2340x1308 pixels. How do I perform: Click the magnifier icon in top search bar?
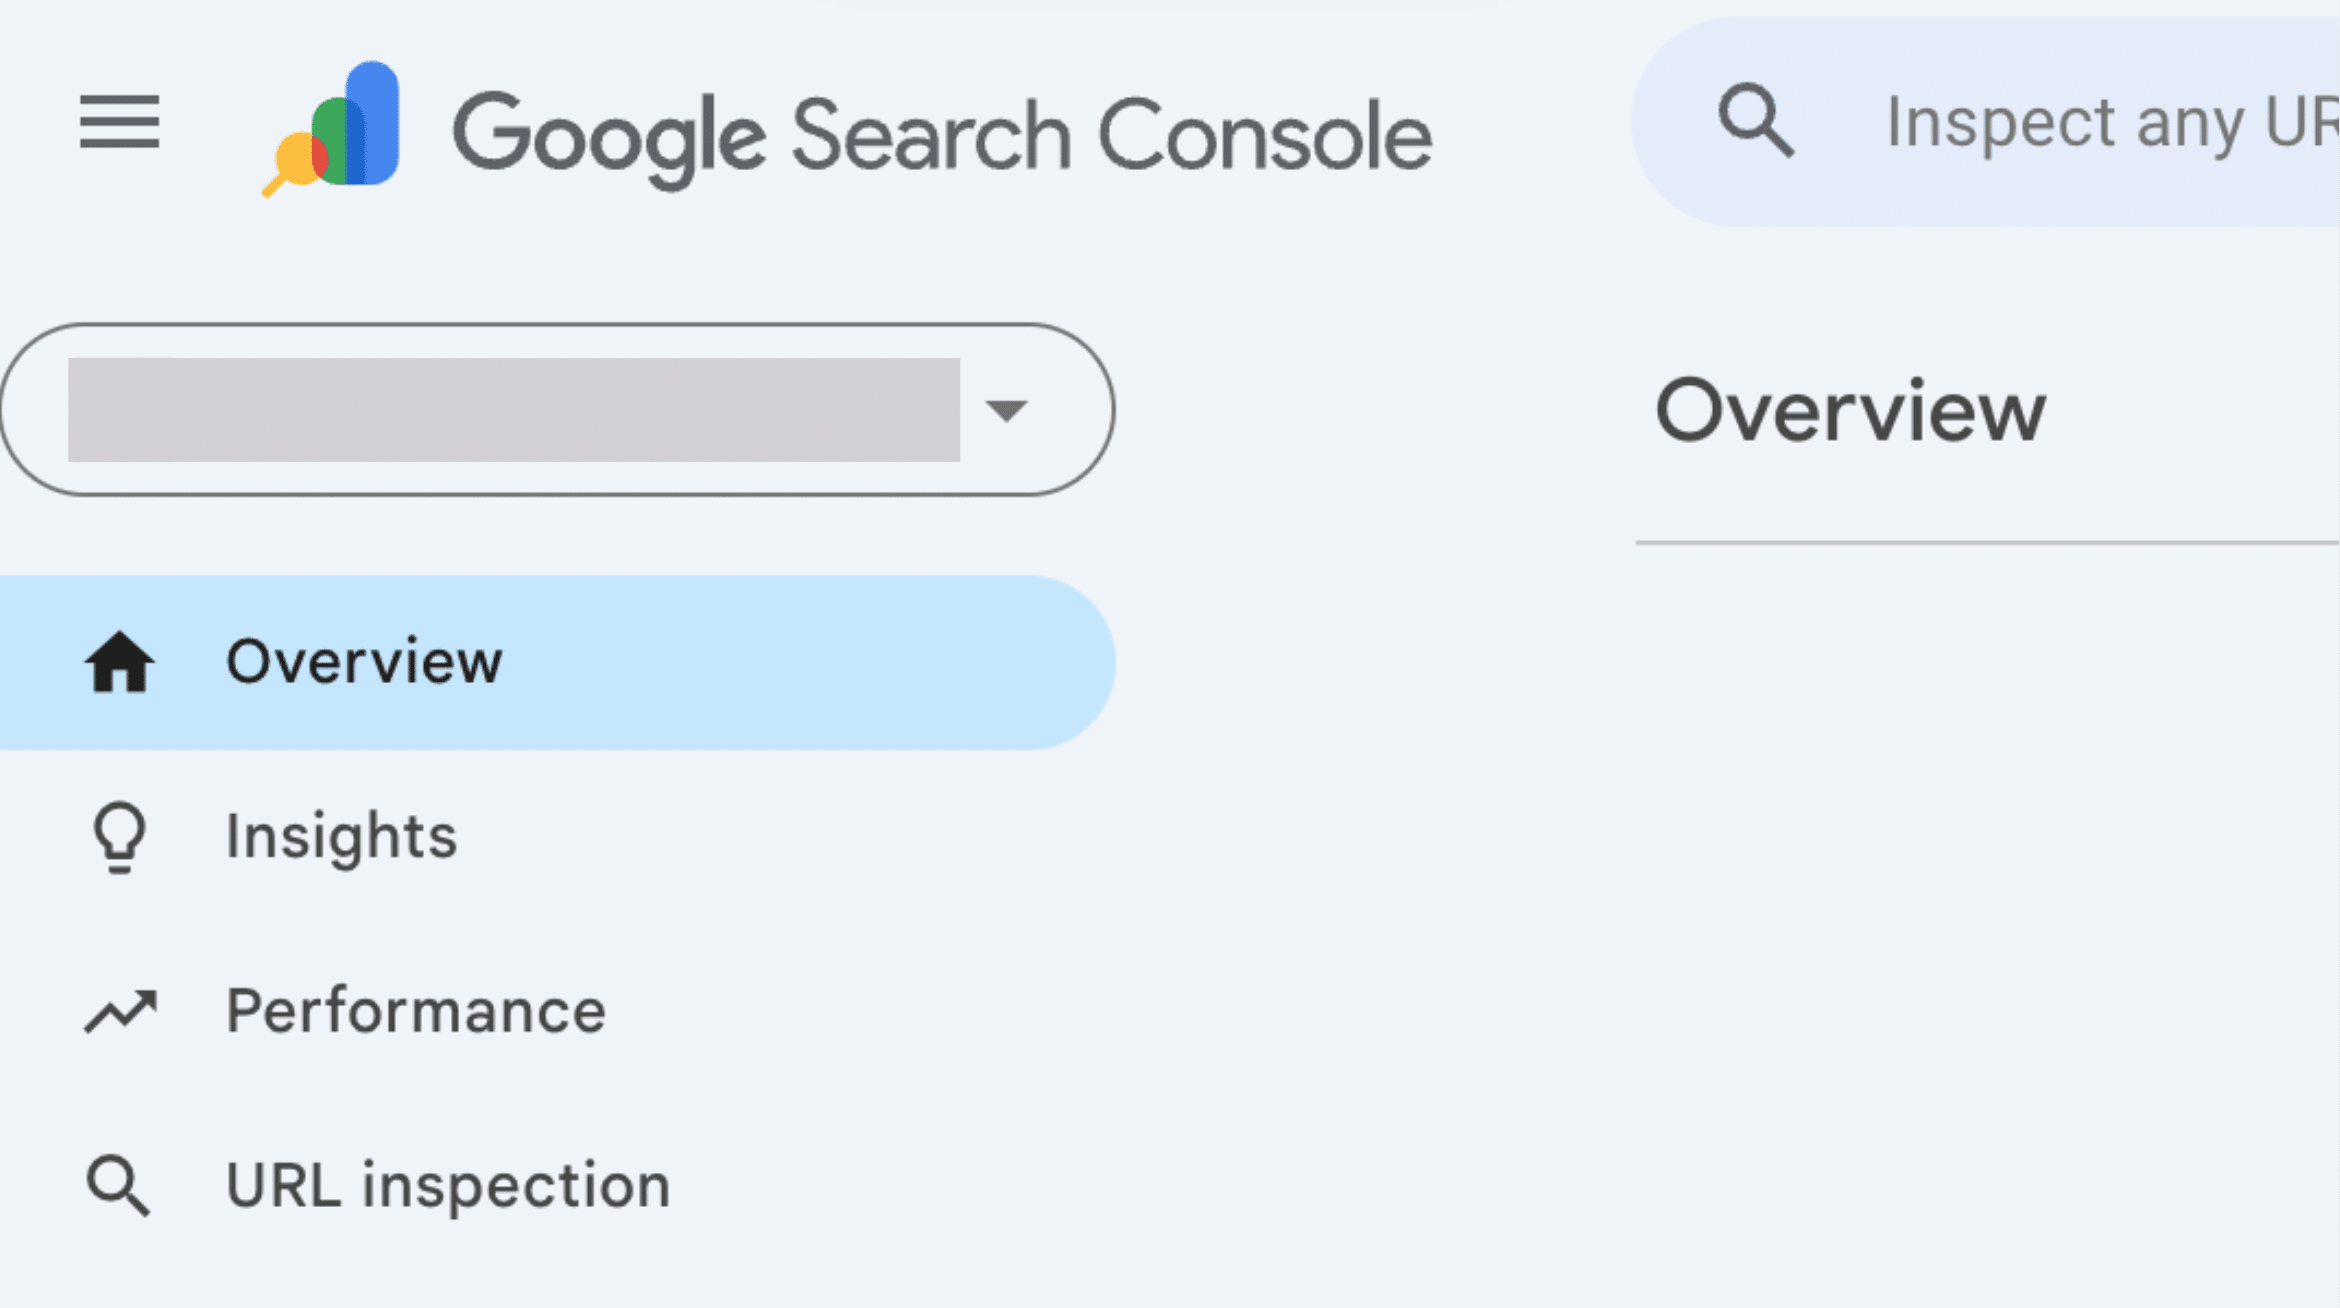1755,121
